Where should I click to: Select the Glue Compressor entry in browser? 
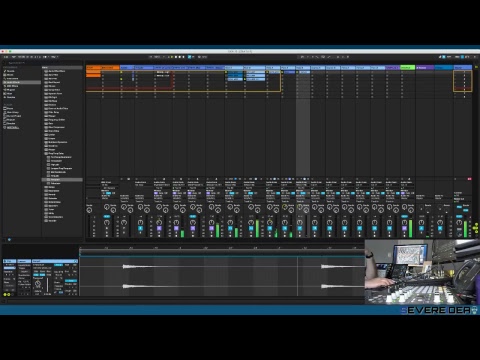point(56,127)
